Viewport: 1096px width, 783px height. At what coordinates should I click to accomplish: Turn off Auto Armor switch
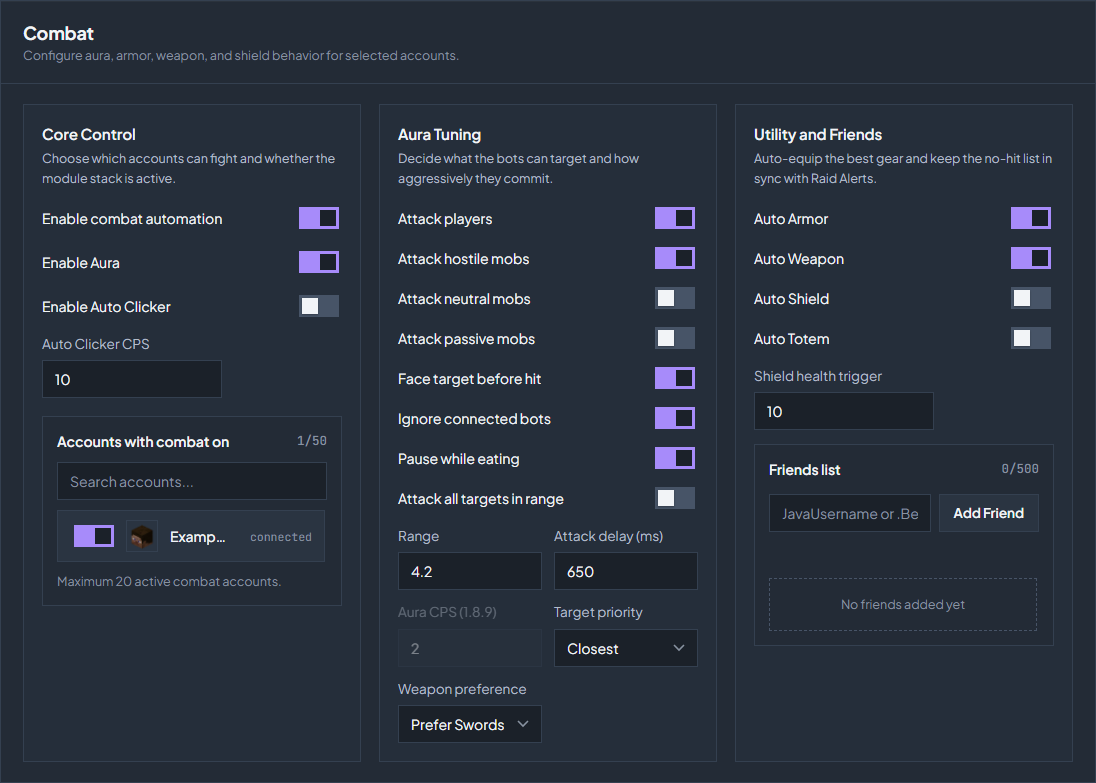coord(1030,218)
